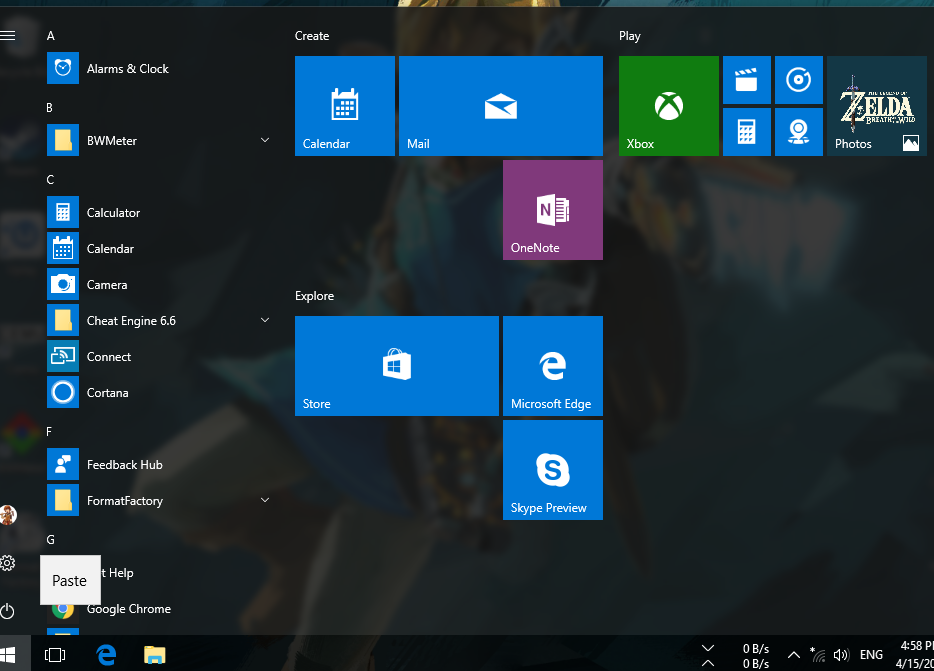Launch the Camera app

pyautogui.click(x=158, y=285)
